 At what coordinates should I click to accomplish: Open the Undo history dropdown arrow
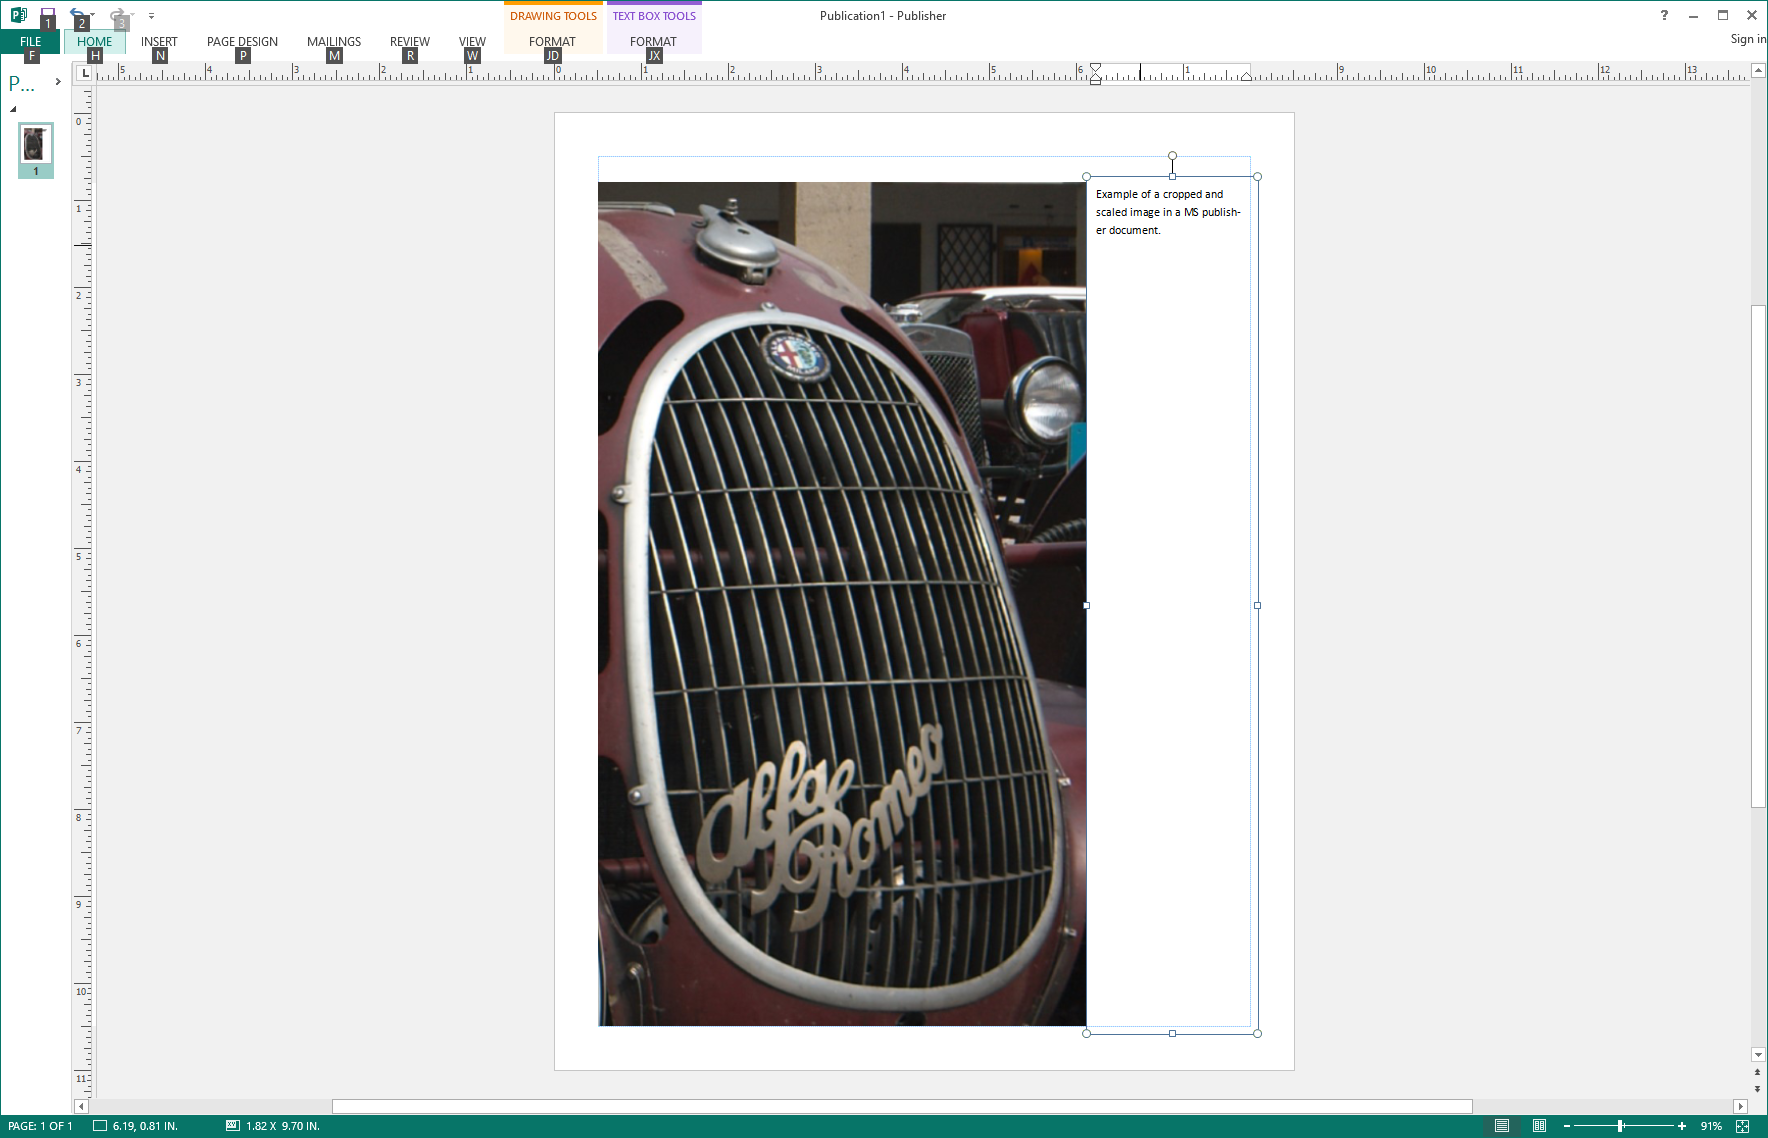(92, 16)
